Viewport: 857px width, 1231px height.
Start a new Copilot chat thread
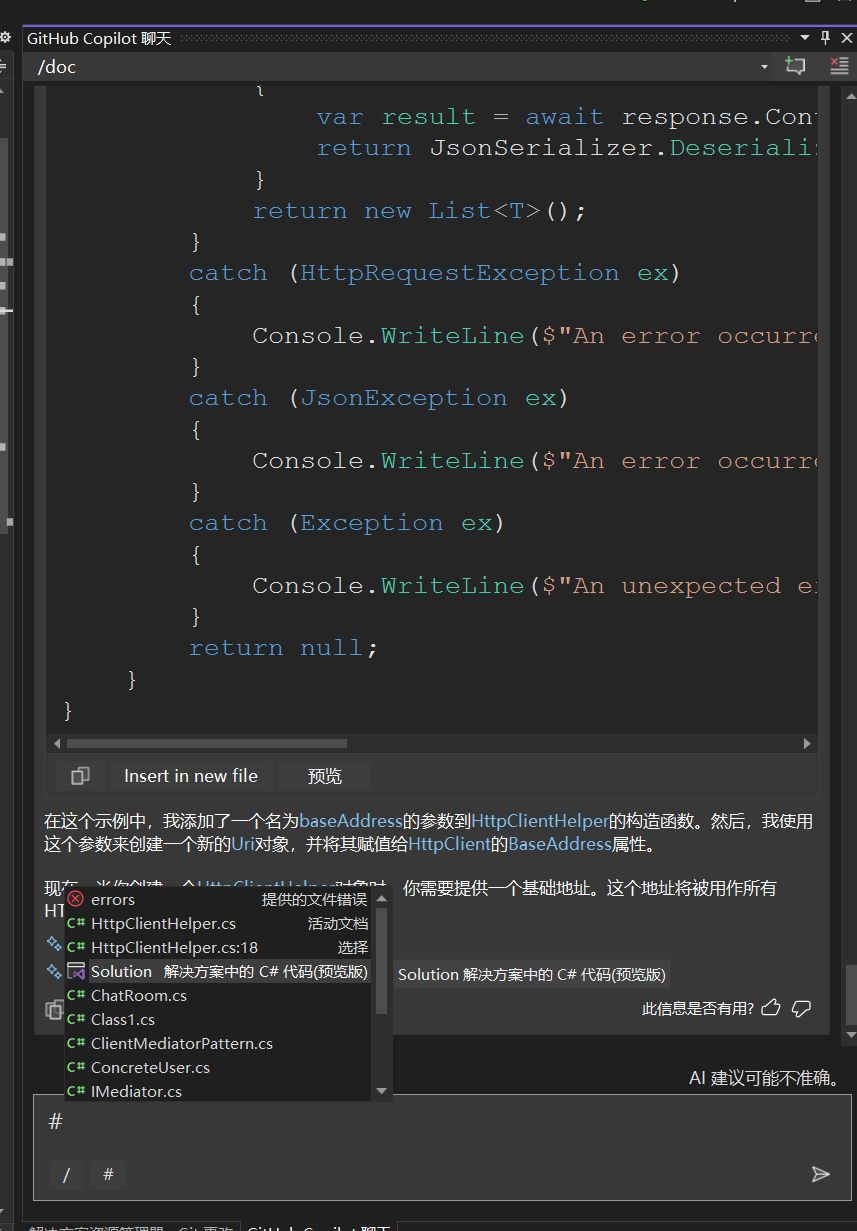(795, 66)
